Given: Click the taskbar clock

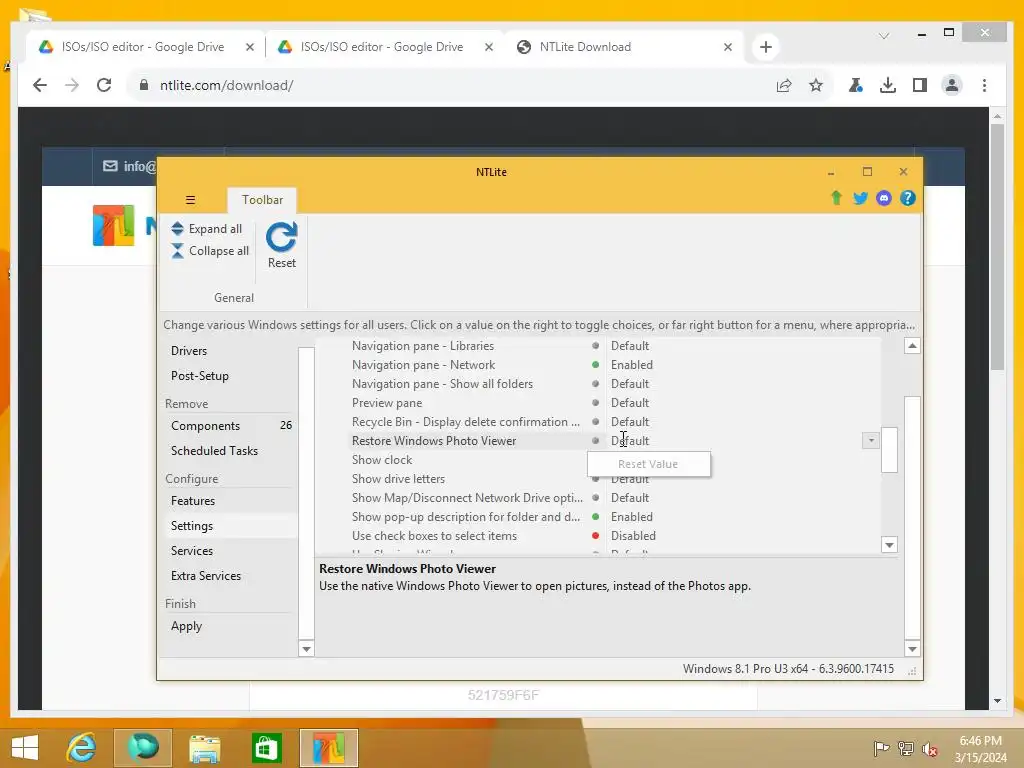Looking at the screenshot, I should click(x=980, y=749).
